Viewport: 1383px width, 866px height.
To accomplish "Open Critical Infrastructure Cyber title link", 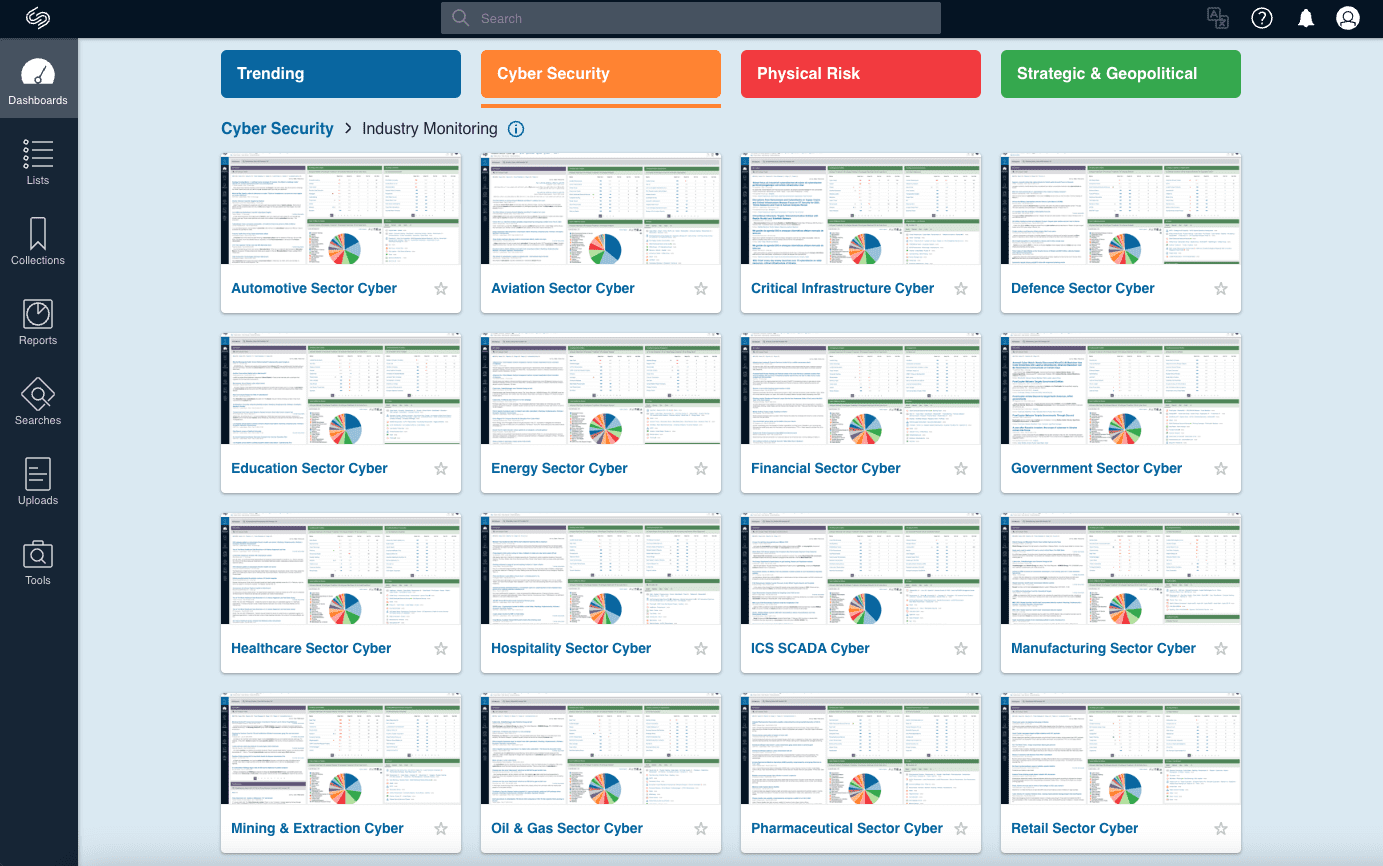I will pos(843,288).
